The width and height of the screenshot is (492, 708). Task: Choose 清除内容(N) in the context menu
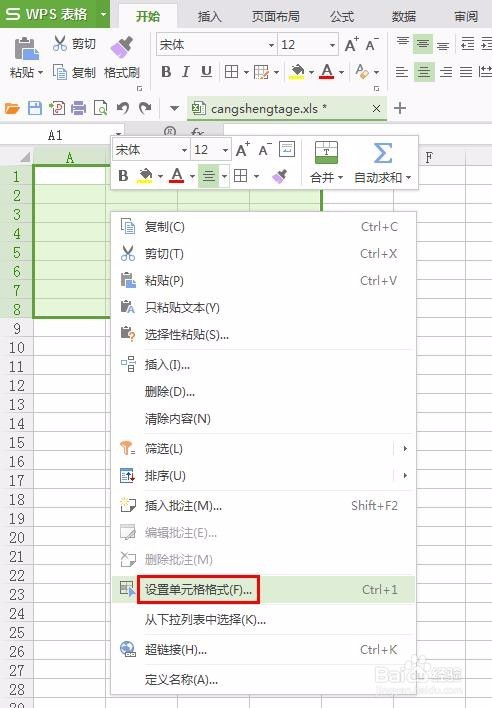263,419
